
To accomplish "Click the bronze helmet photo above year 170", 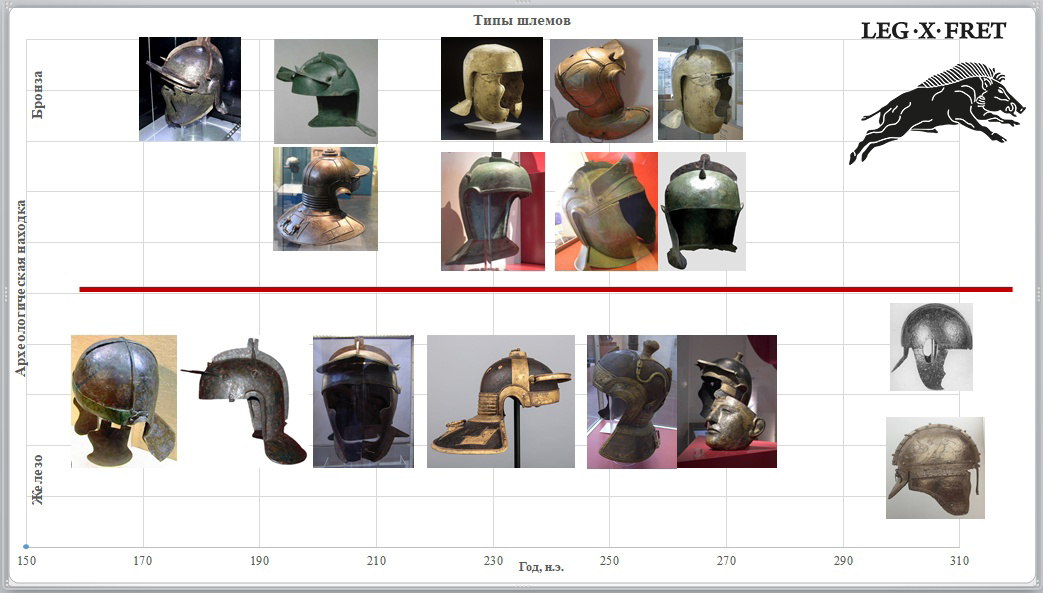I will [x=189, y=88].
